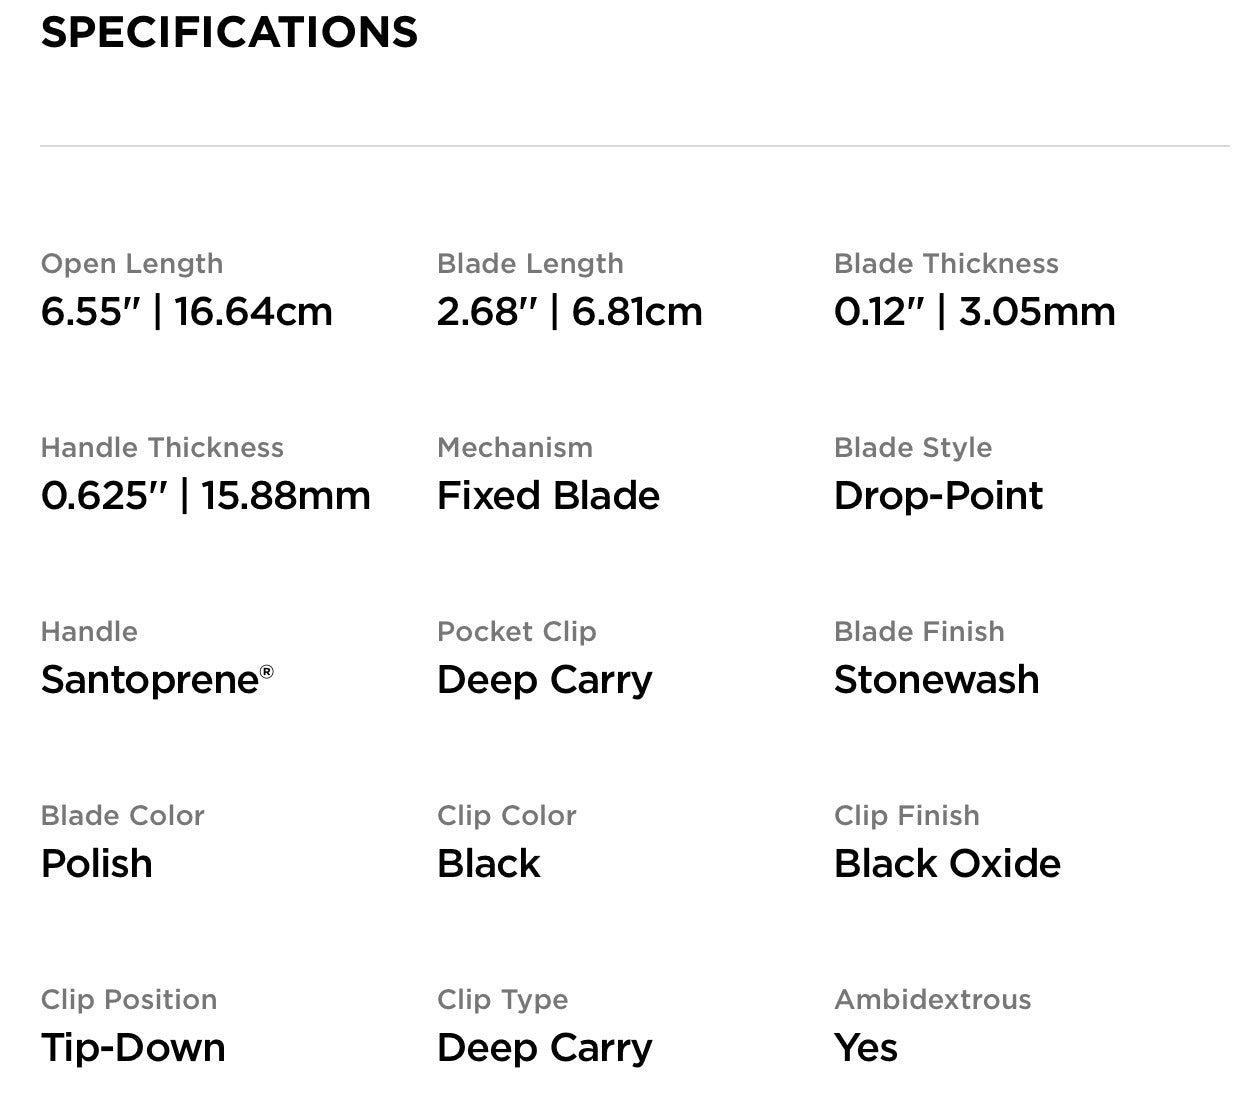
Task: Click the Open Length value 6.55″ | 16.64cm
Action: pyautogui.click(x=186, y=312)
